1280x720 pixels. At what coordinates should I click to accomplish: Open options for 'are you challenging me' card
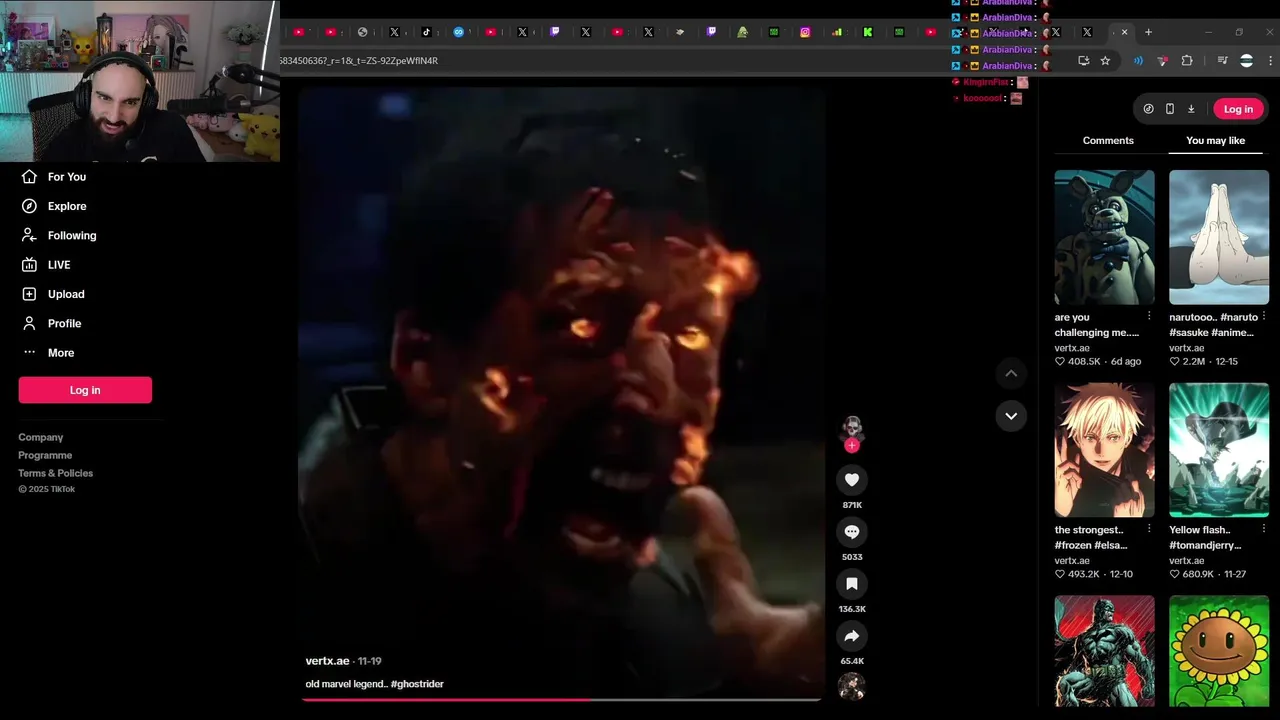pos(1149,316)
